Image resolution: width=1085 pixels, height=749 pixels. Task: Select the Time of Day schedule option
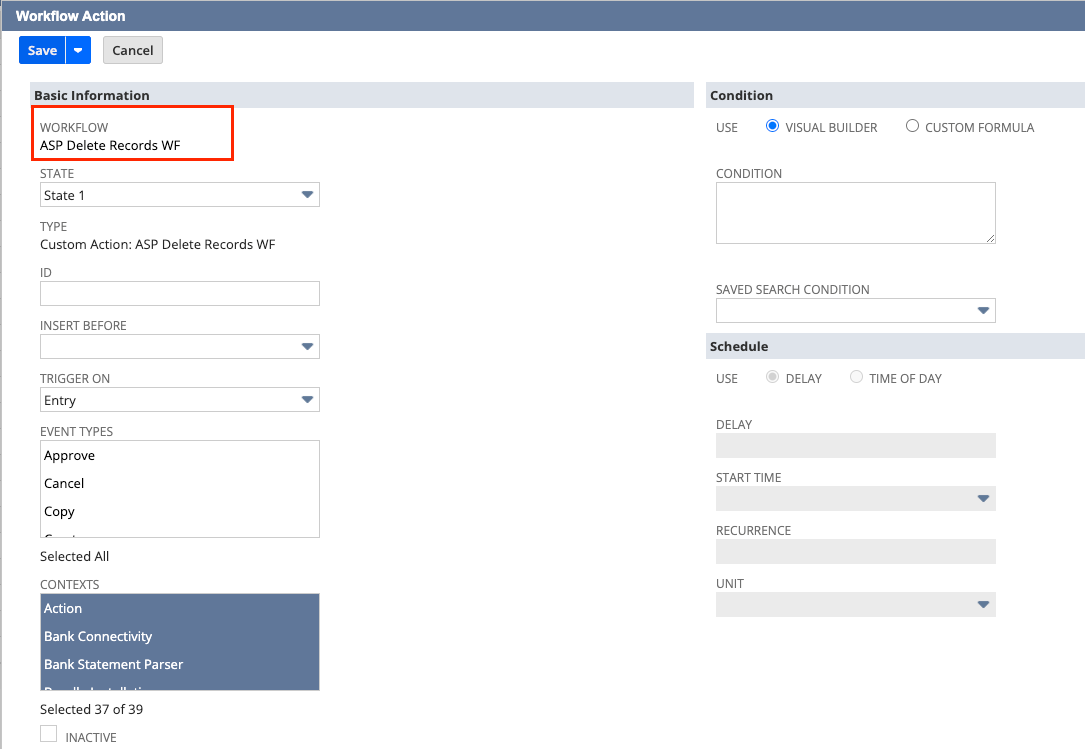coord(856,377)
